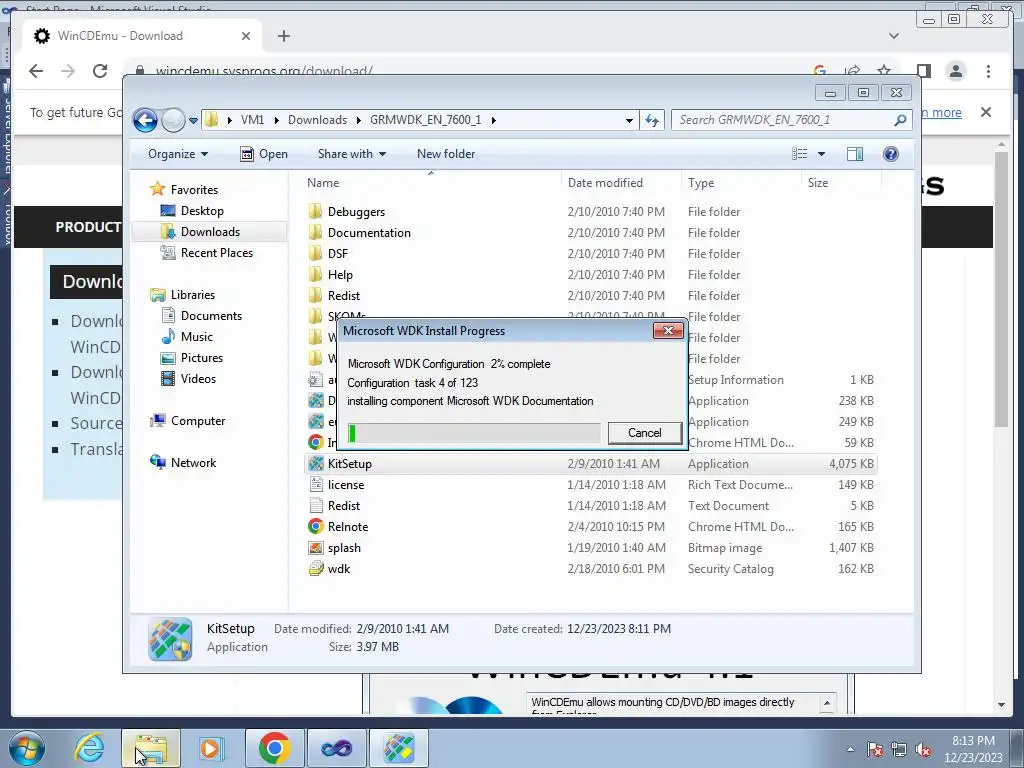The height and width of the screenshot is (768, 1024).
Task: Click the refresh button beside address bar
Action: 652,120
